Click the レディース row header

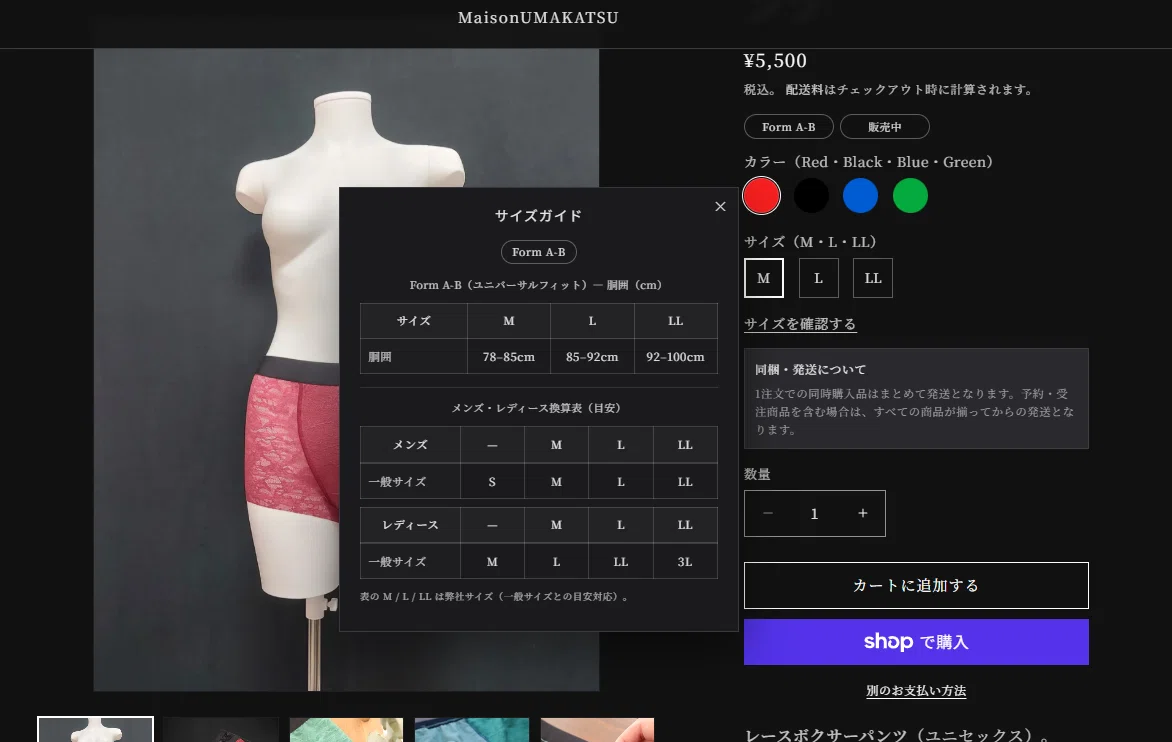click(x=410, y=525)
